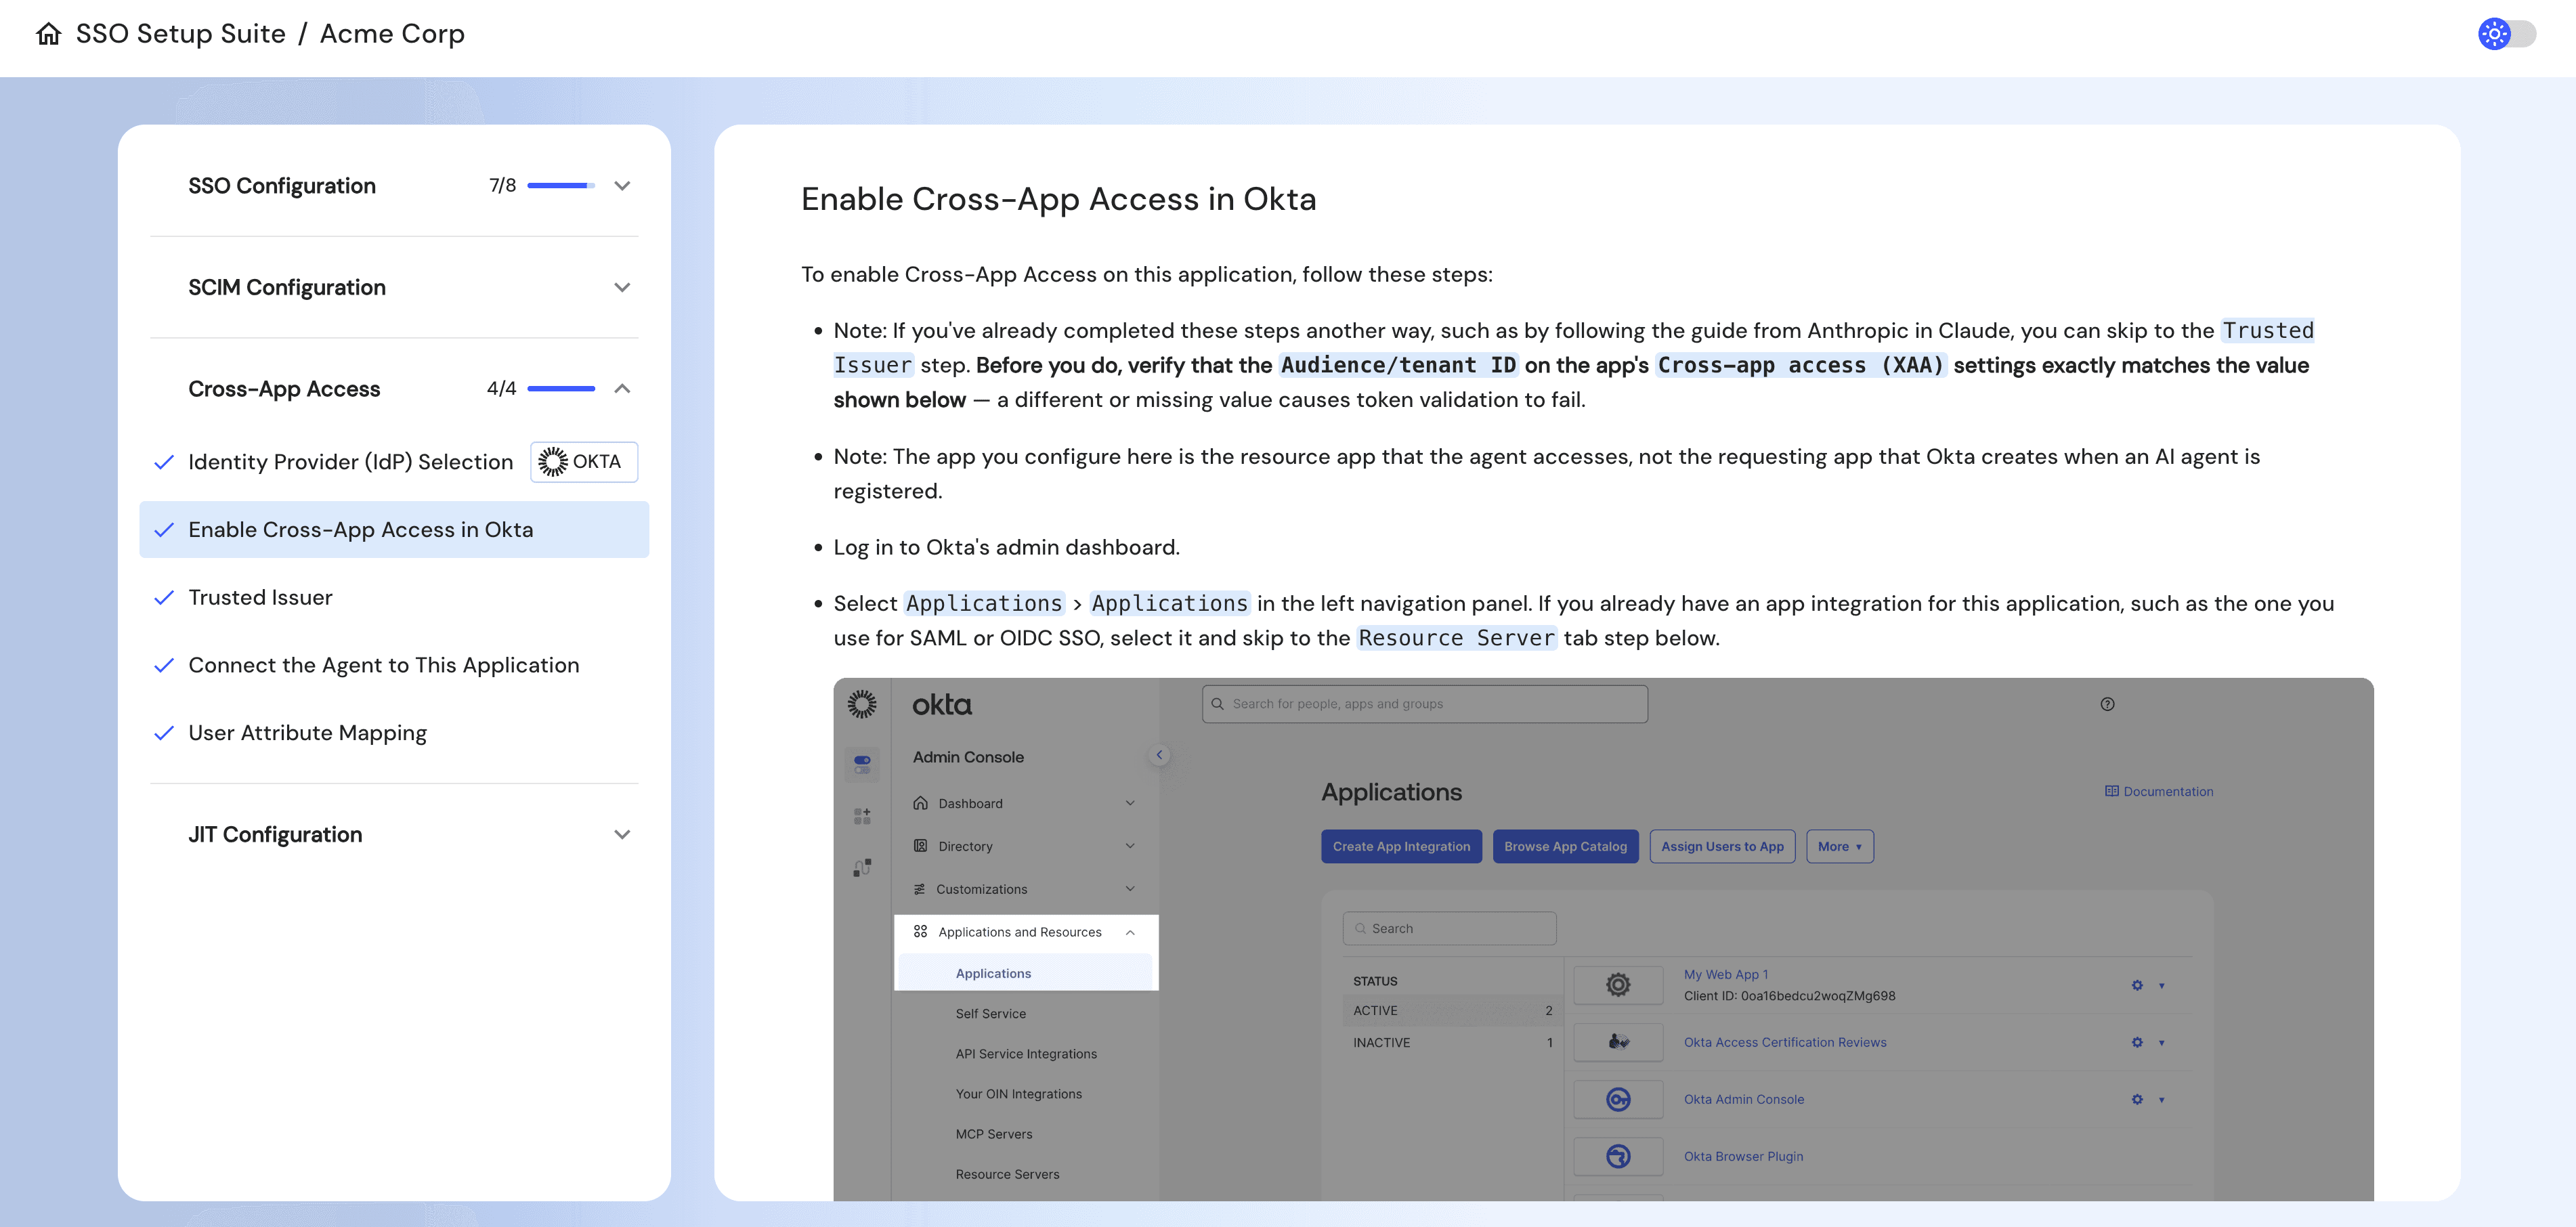
Task: Click the Okta Admin Console key icon
Action: (1618, 1099)
